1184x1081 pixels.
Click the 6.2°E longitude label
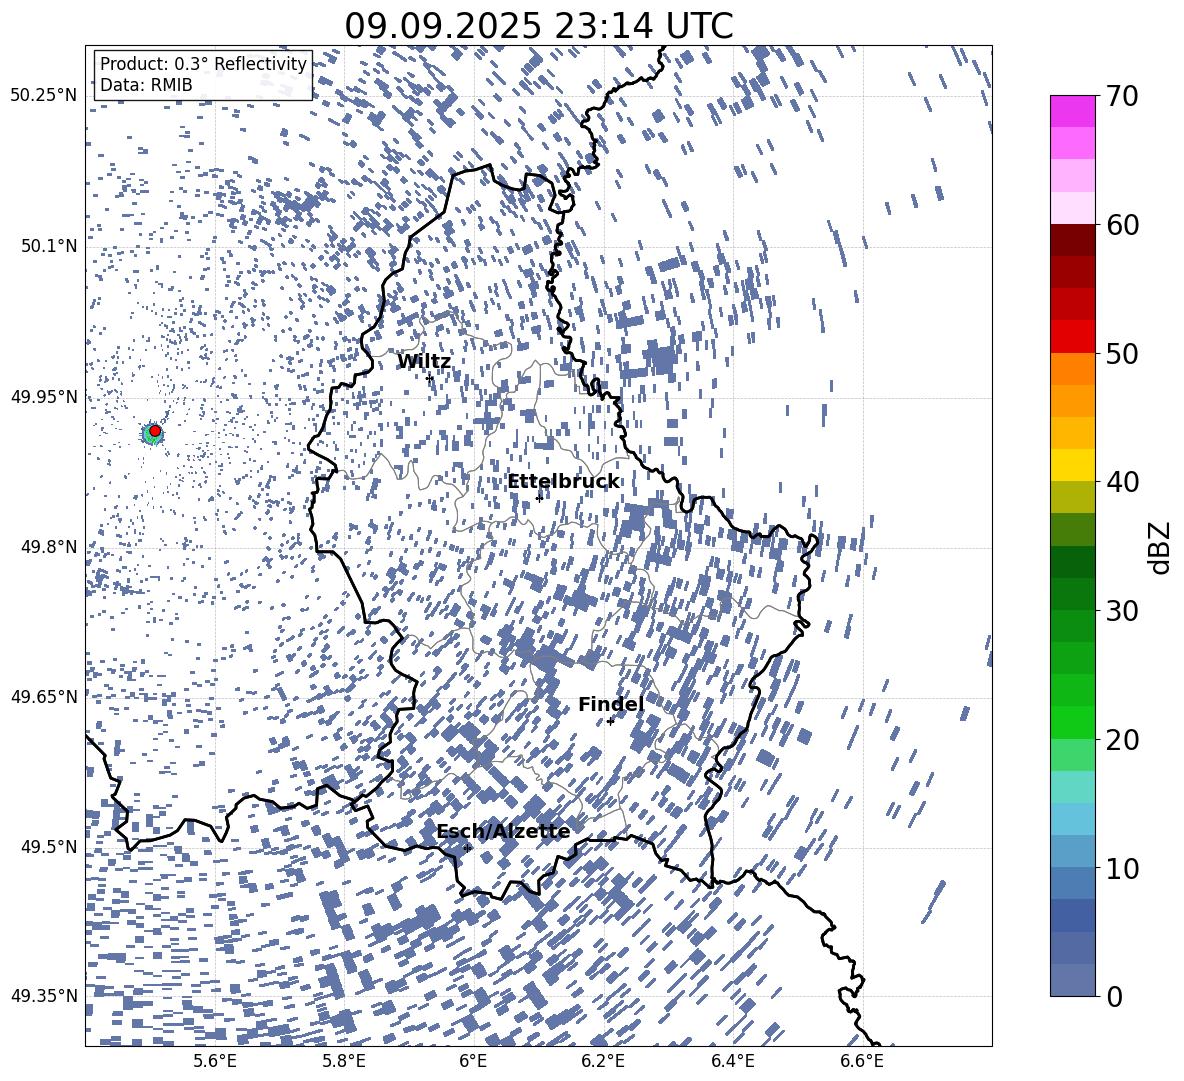pos(603,1061)
